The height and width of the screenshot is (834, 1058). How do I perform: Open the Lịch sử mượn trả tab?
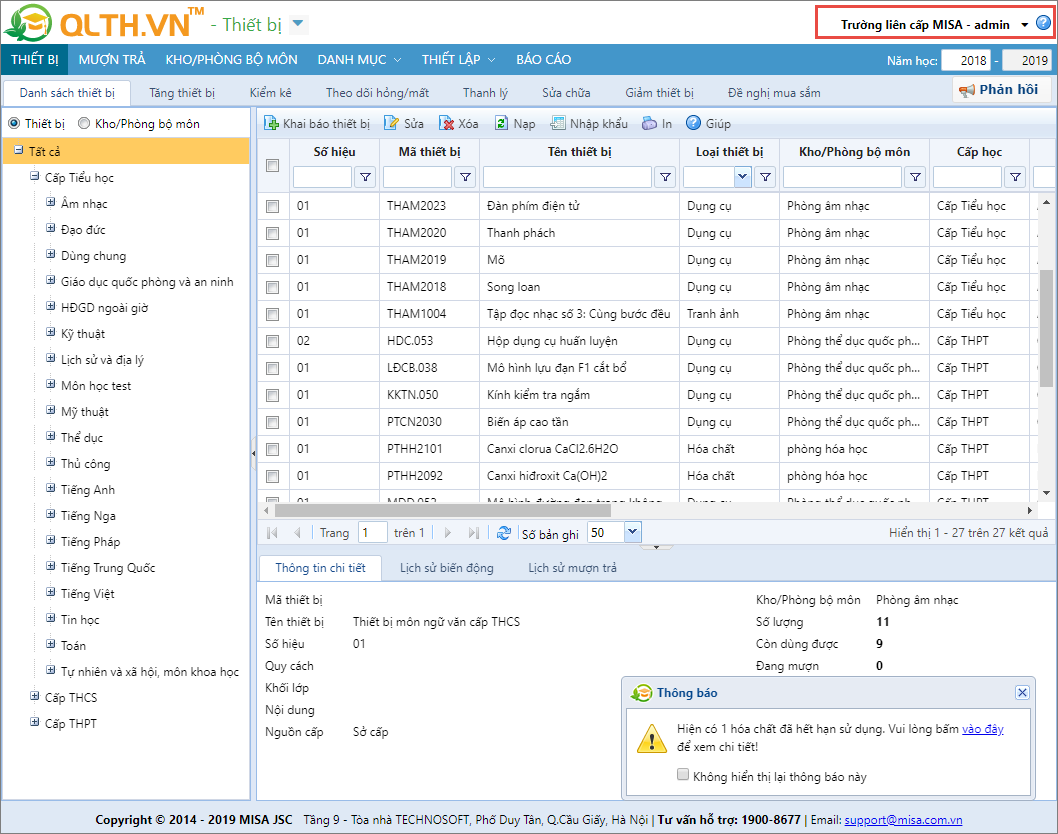point(572,567)
